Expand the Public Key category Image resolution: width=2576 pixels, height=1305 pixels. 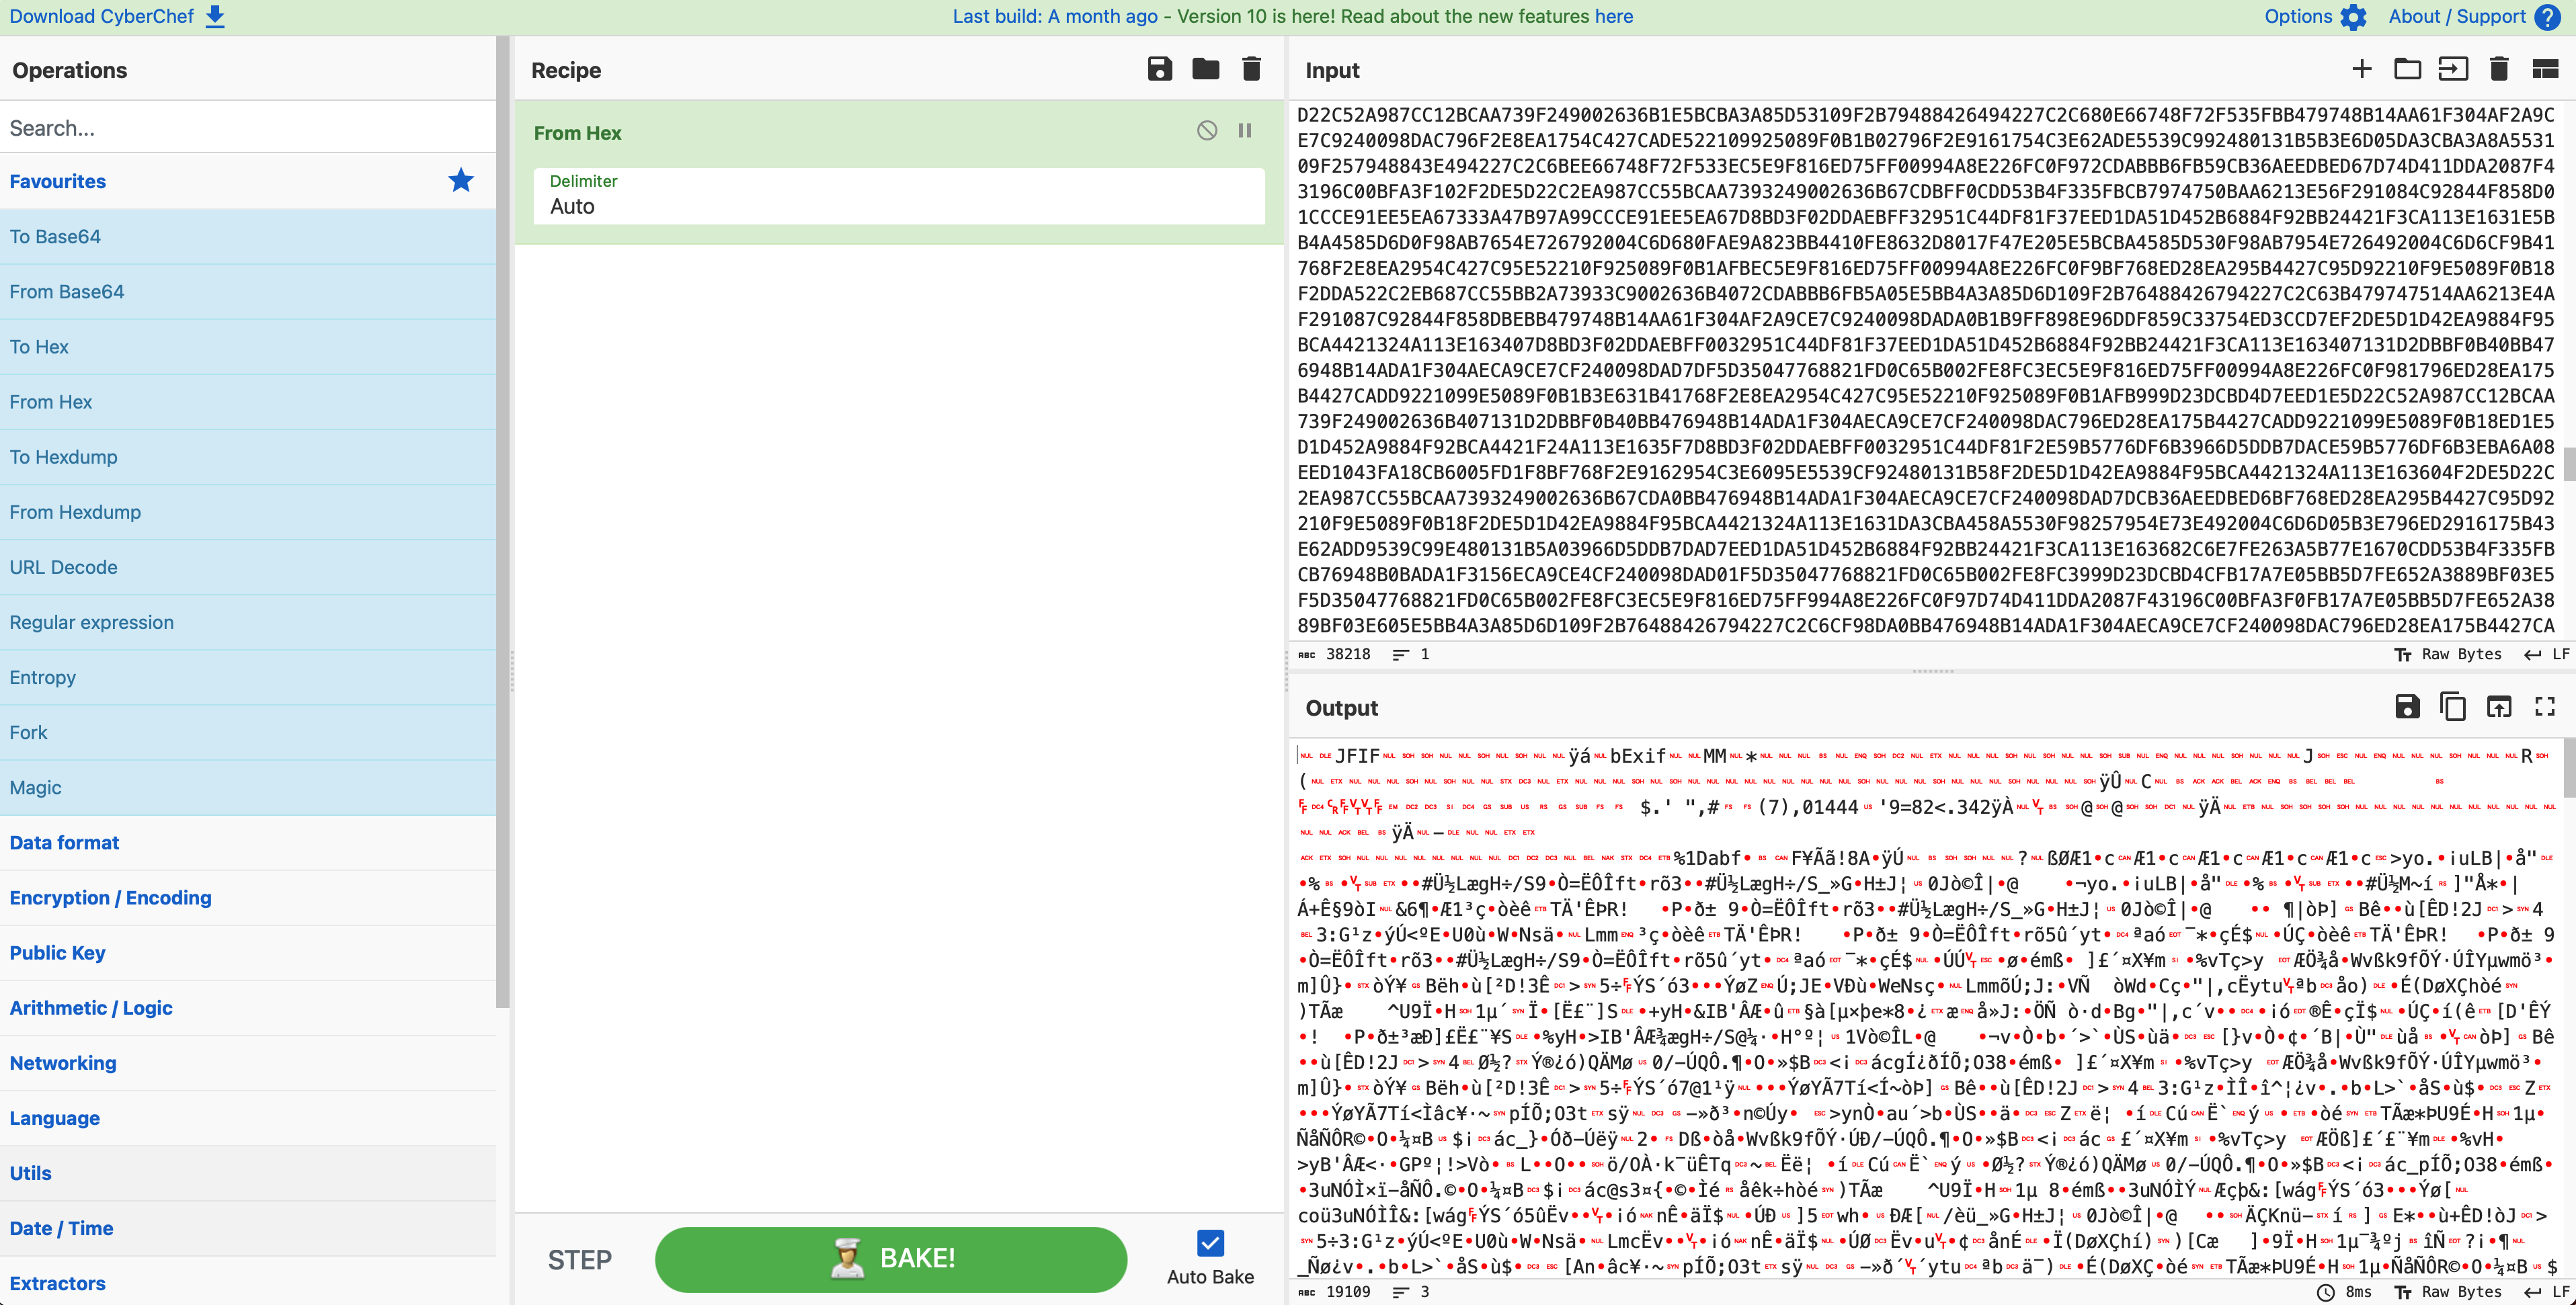[248, 952]
